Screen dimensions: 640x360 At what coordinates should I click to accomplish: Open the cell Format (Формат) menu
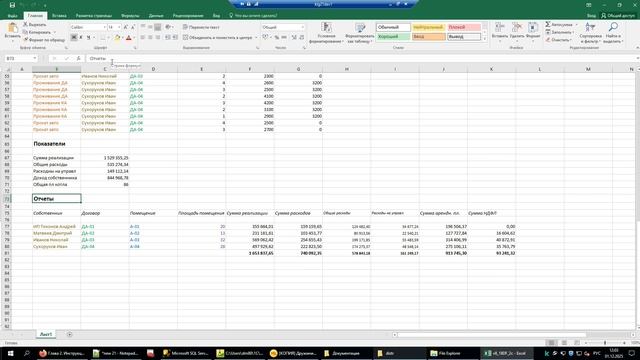pos(533,31)
